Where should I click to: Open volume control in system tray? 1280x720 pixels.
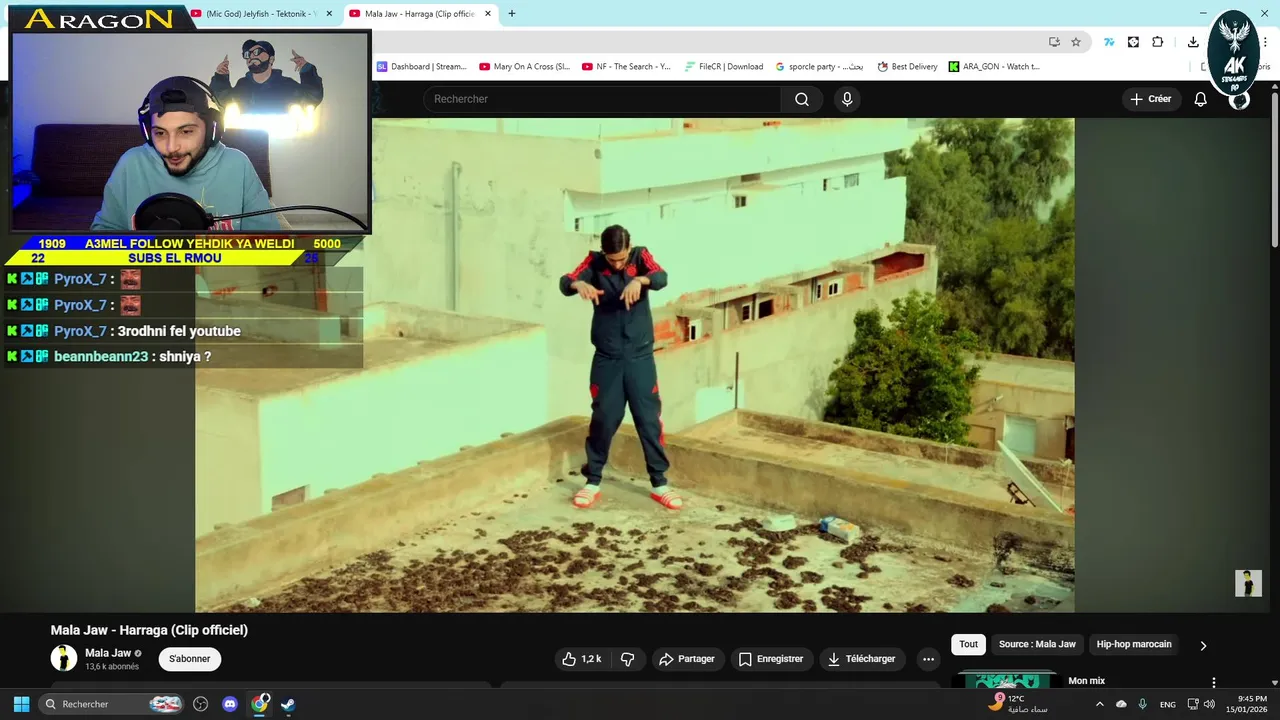pos(1211,704)
